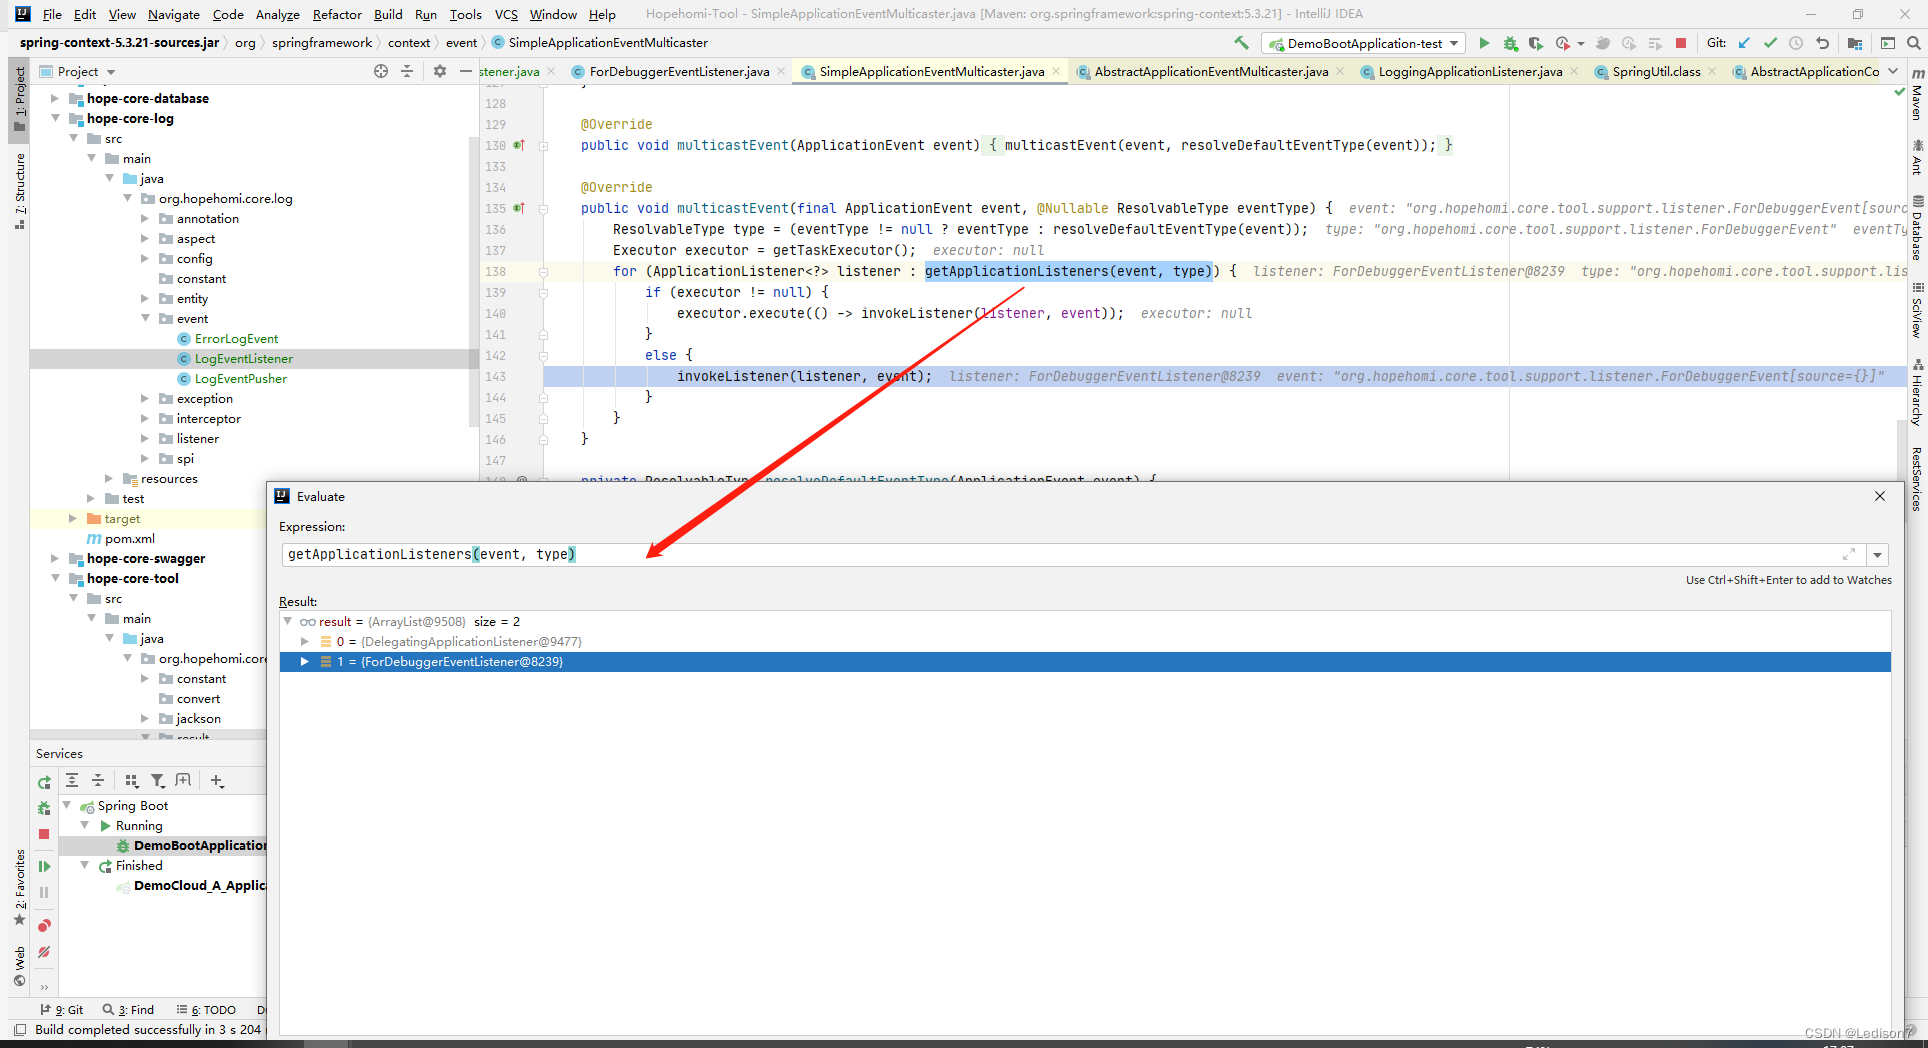Collapse the event package

pos(145,318)
